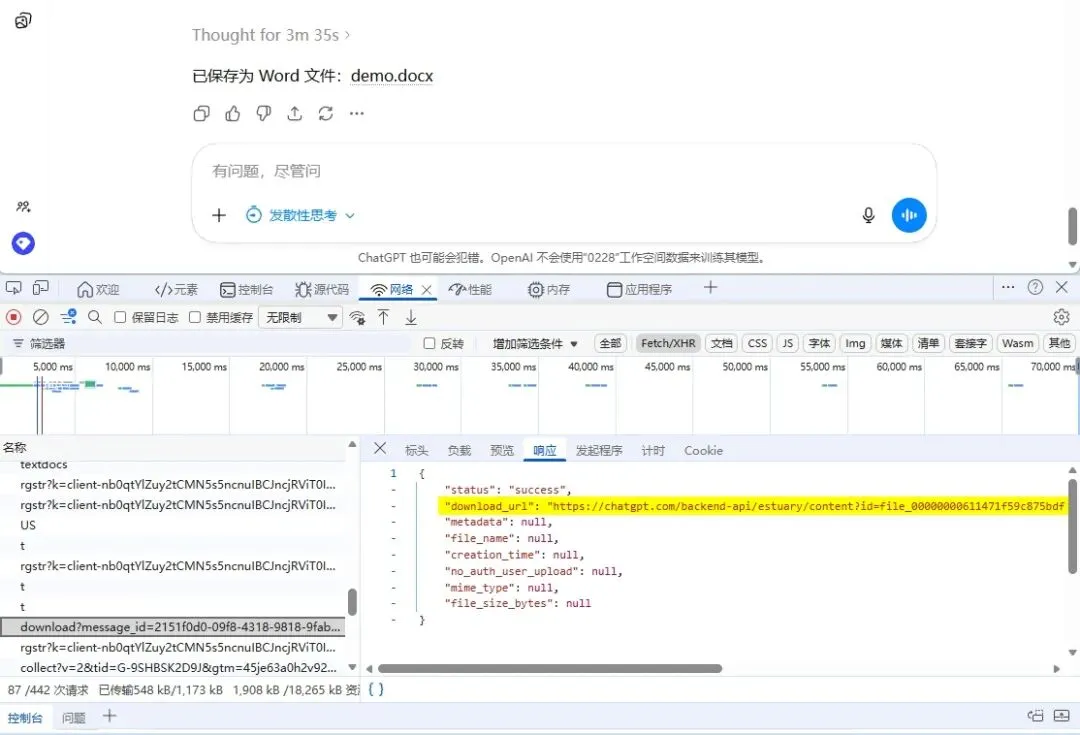Image resolution: width=1080 pixels, height=735 pixels.
Task: Export HAR file with the down arrow
Action: click(x=411, y=317)
